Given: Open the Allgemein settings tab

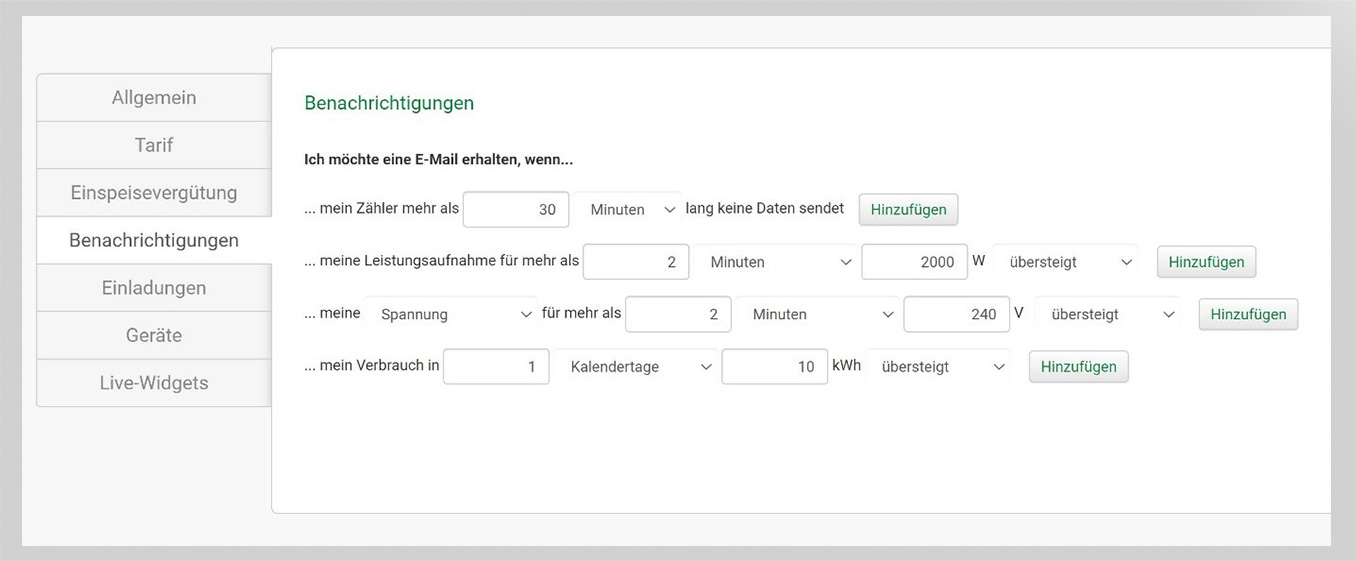Looking at the screenshot, I should point(154,98).
